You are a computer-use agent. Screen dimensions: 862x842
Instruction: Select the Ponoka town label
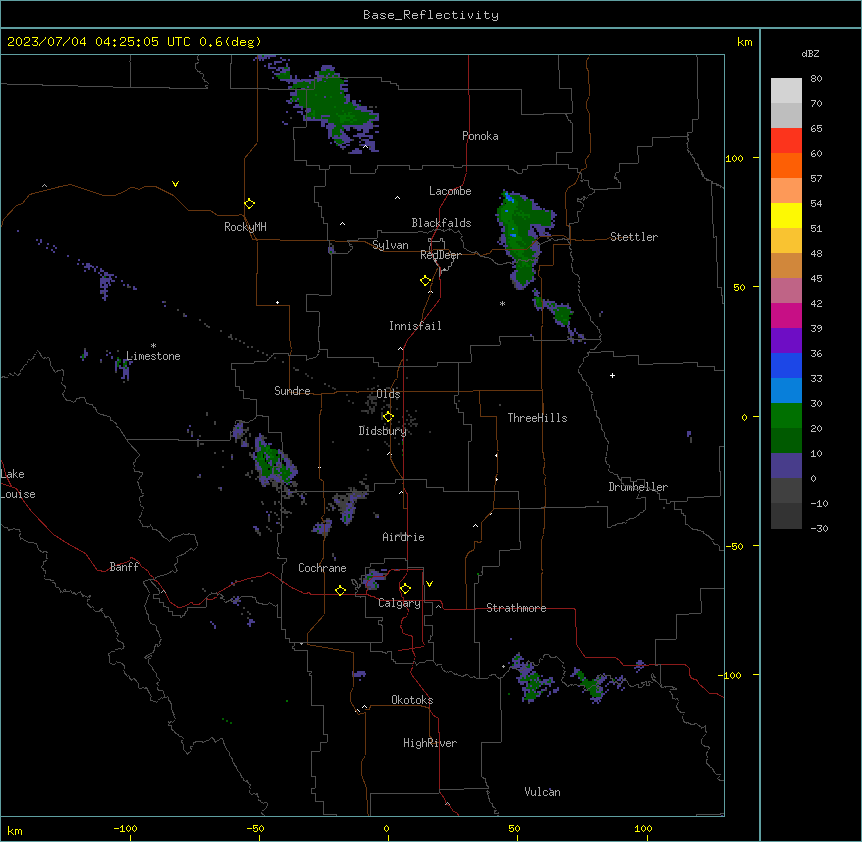(x=480, y=136)
